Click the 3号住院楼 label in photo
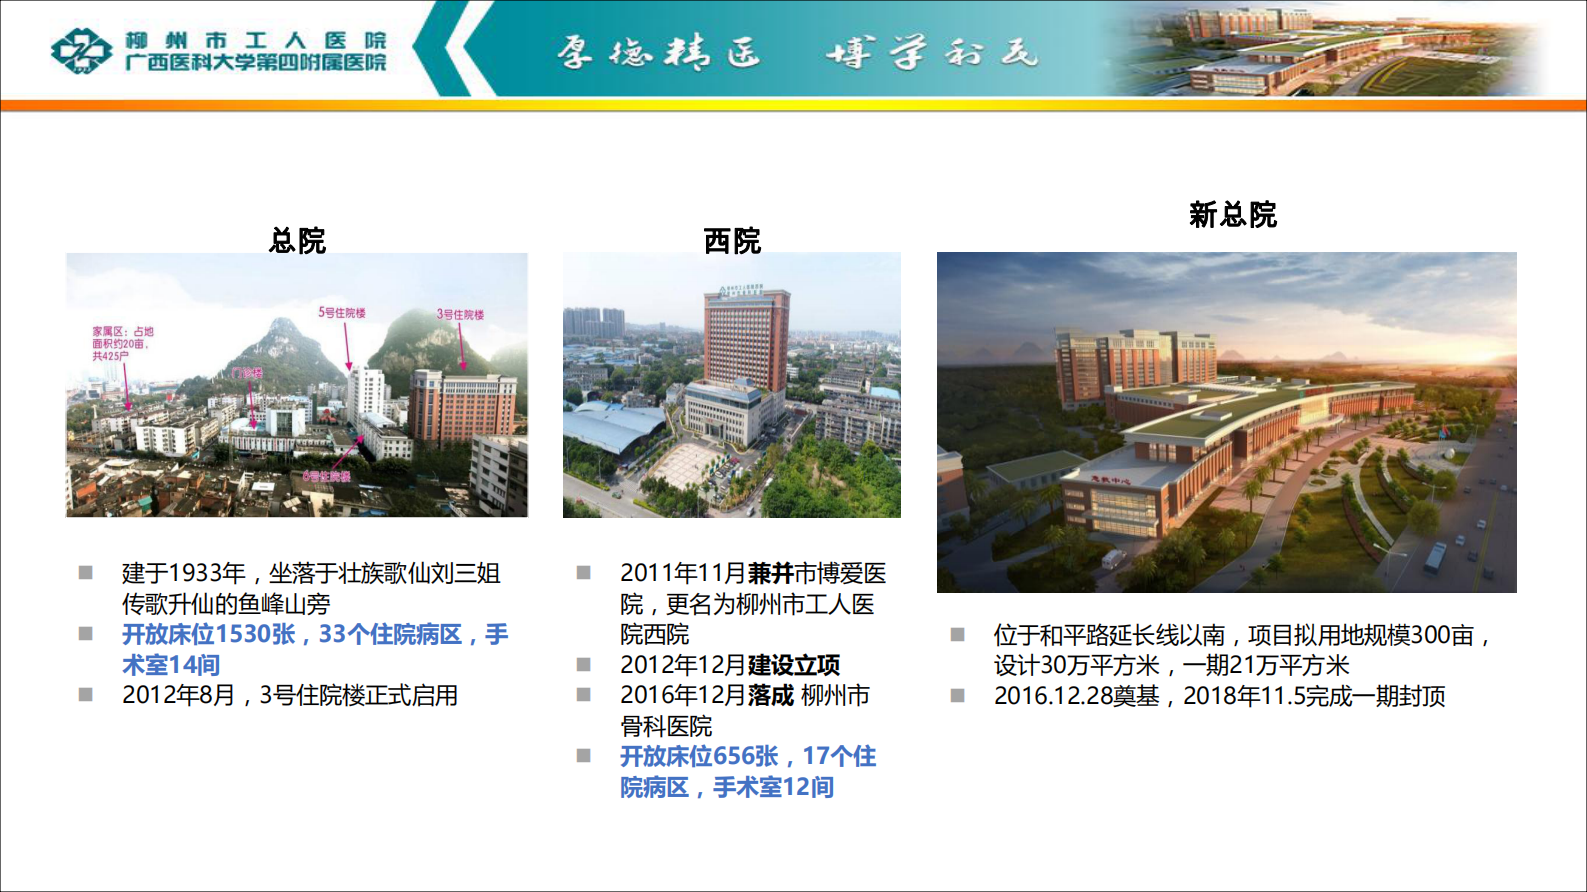The width and height of the screenshot is (1587, 892). (x=460, y=314)
